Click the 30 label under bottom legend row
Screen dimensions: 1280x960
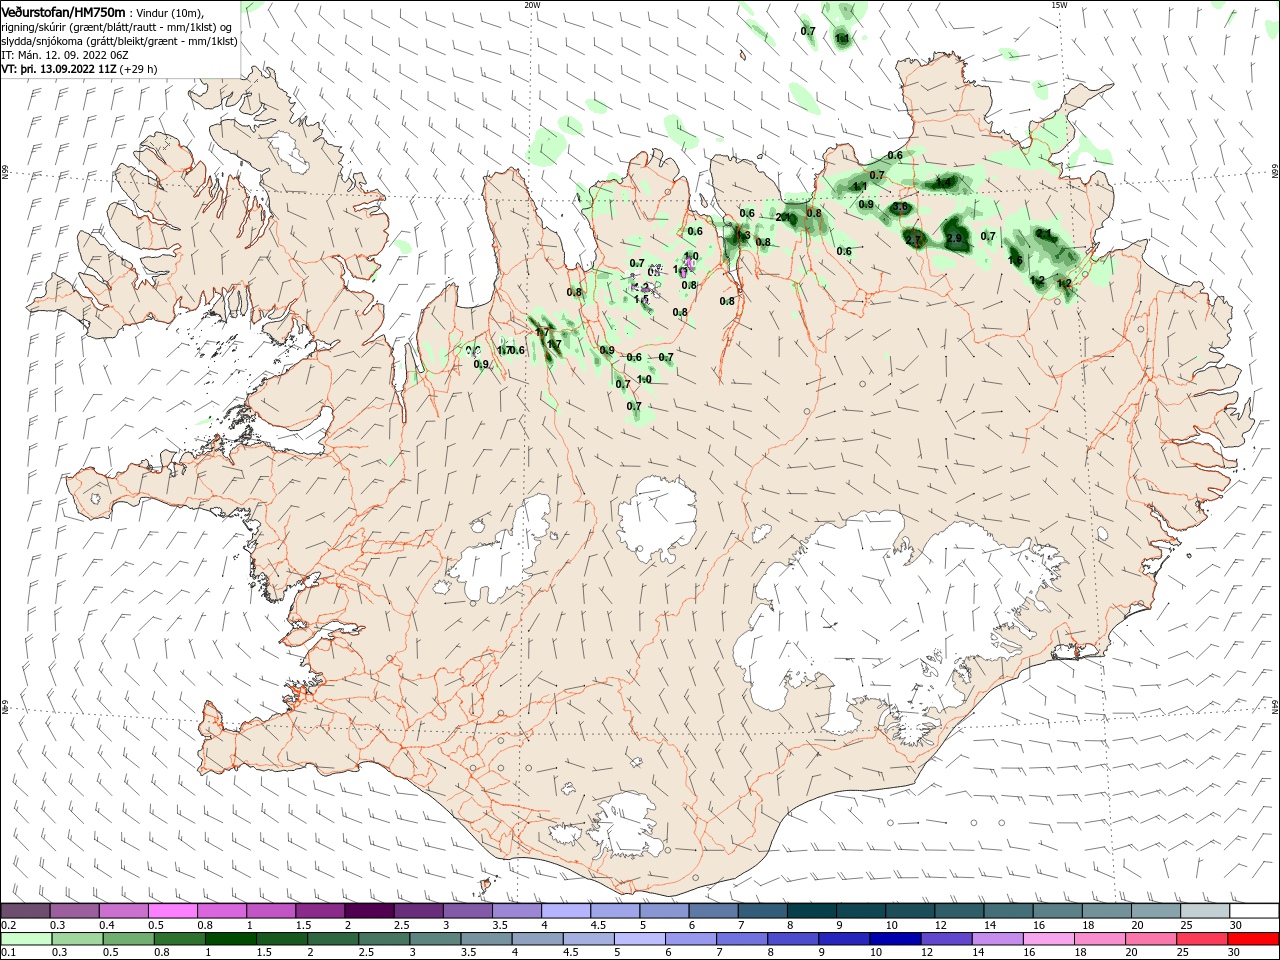pos(1235,952)
